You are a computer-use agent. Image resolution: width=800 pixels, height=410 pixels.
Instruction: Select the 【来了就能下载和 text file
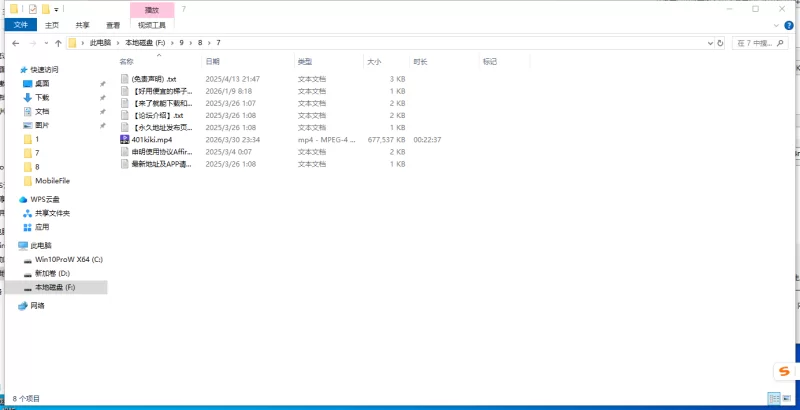(161, 104)
